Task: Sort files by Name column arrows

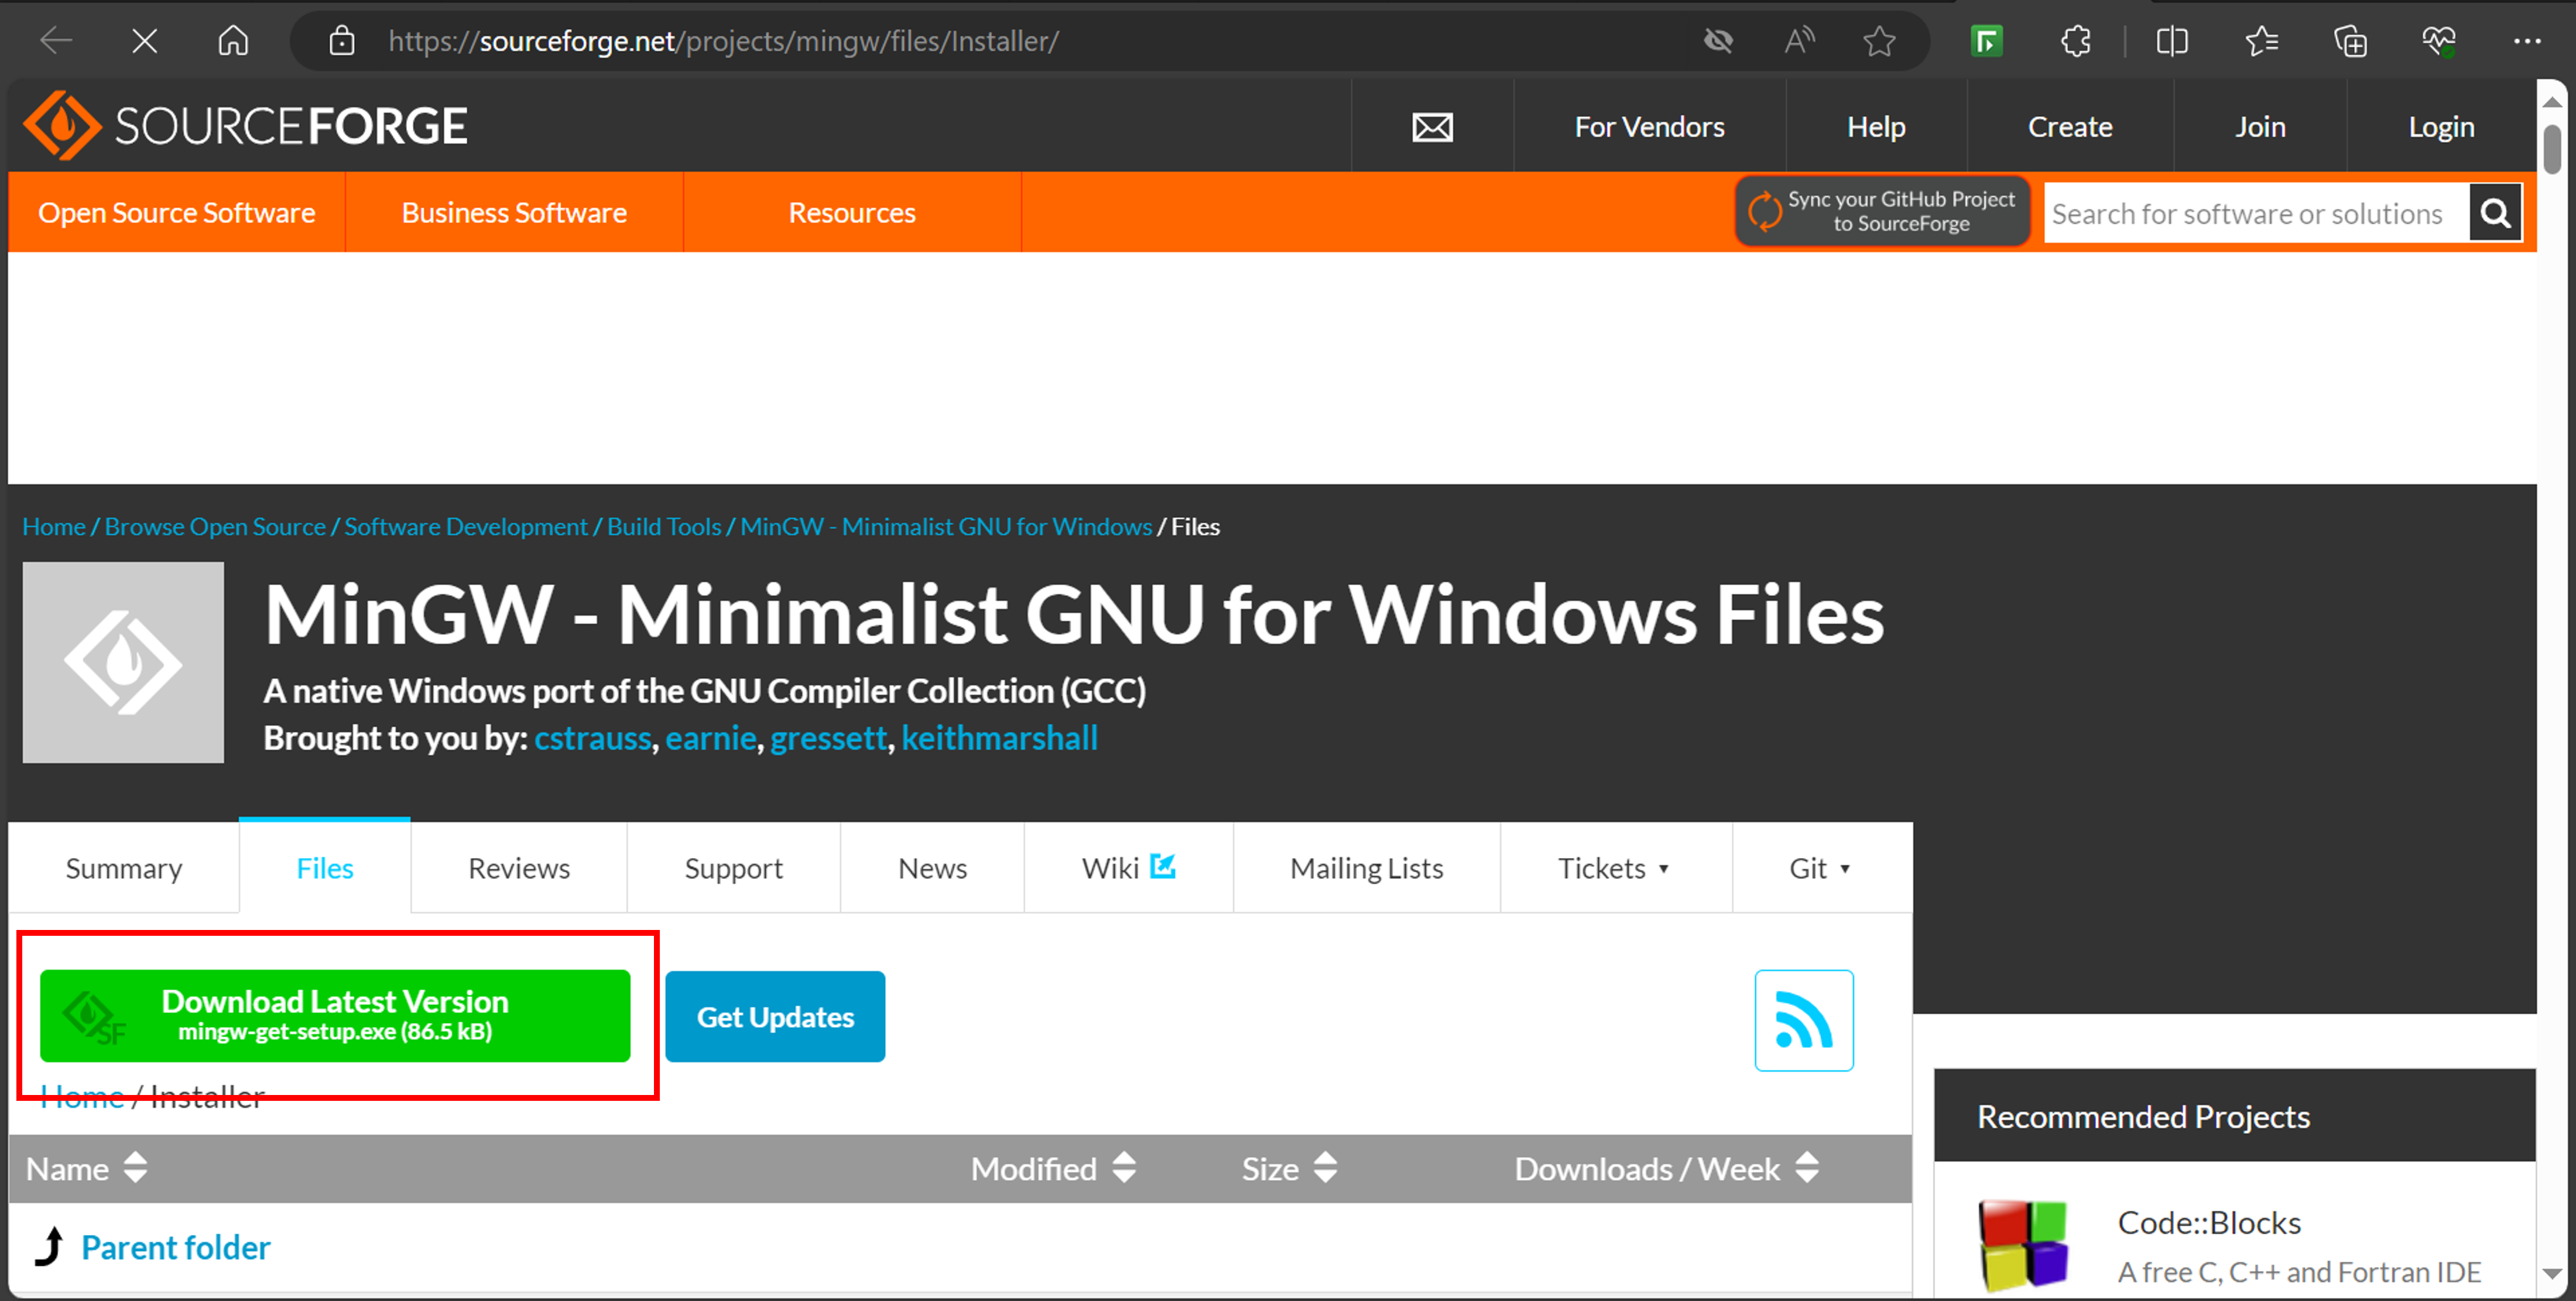Action: [135, 1167]
